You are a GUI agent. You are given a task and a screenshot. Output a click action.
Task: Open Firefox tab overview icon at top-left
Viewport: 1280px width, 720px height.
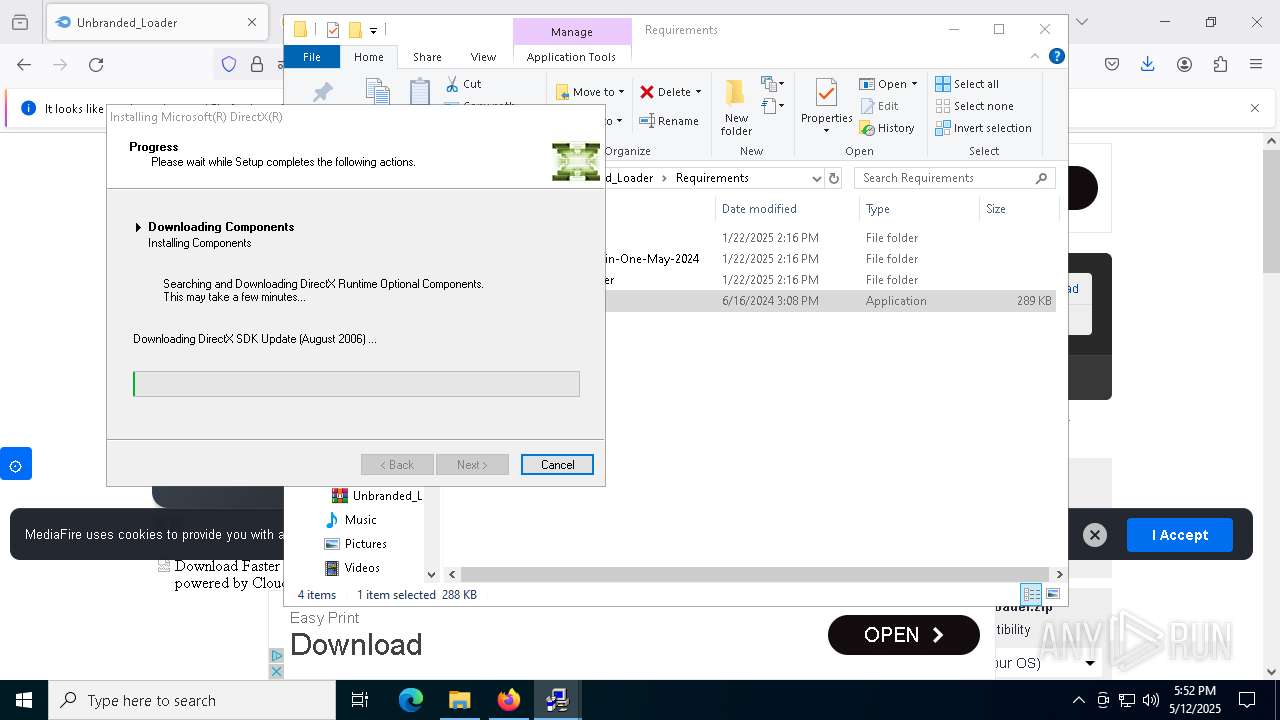21,22
